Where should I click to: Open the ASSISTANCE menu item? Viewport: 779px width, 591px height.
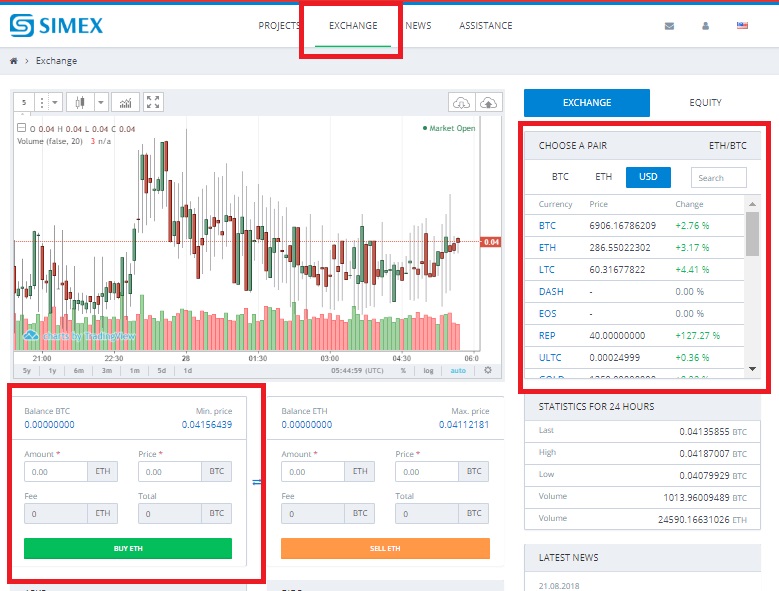[485, 25]
